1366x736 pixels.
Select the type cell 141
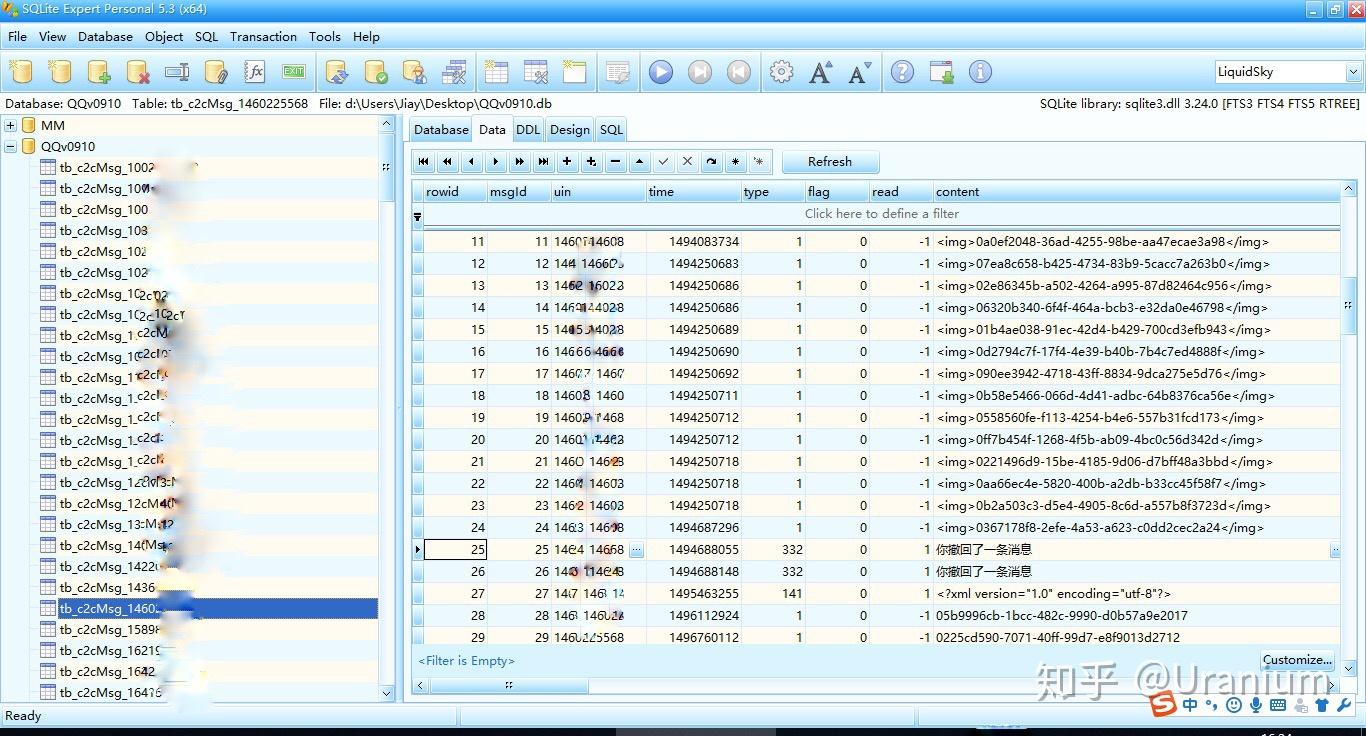[x=773, y=594]
